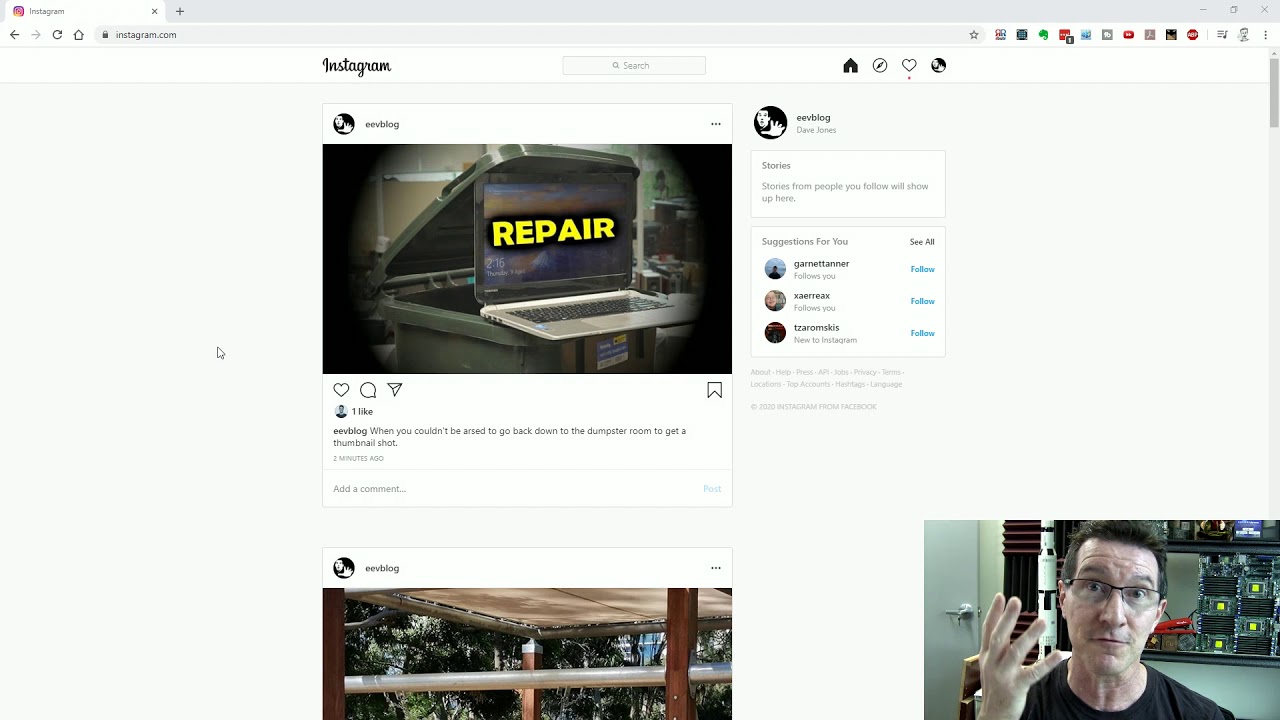Click the large eevblog sidebar avatar
This screenshot has width=1280, height=720.
(x=770, y=123)
